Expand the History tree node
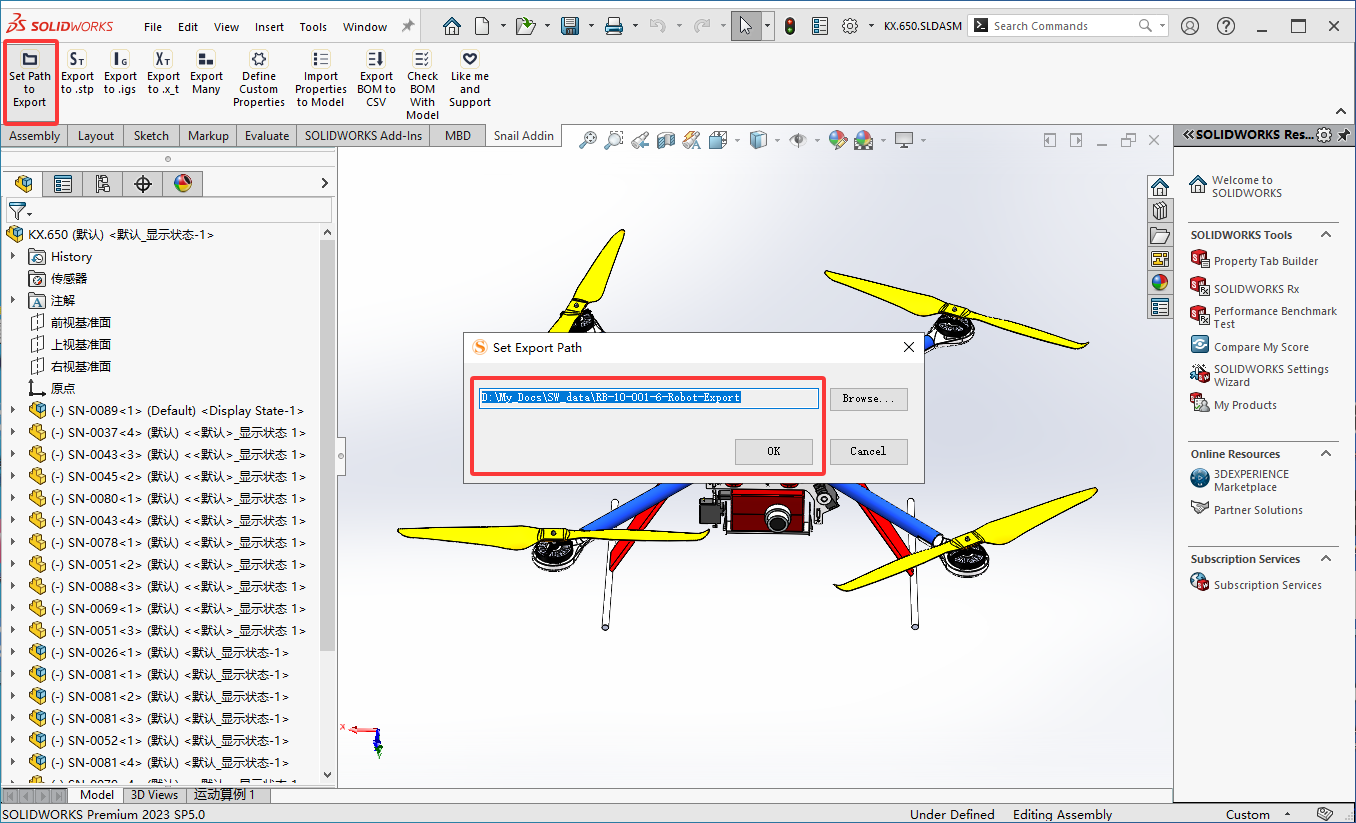1356x823 pixels. (13, 257)
